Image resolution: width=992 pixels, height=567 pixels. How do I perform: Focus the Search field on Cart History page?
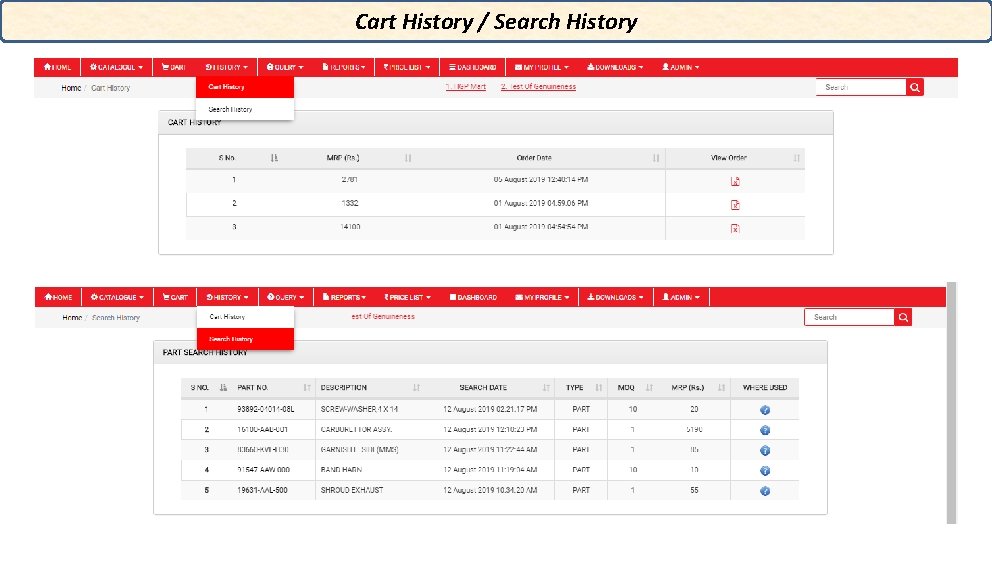(861, 87)
